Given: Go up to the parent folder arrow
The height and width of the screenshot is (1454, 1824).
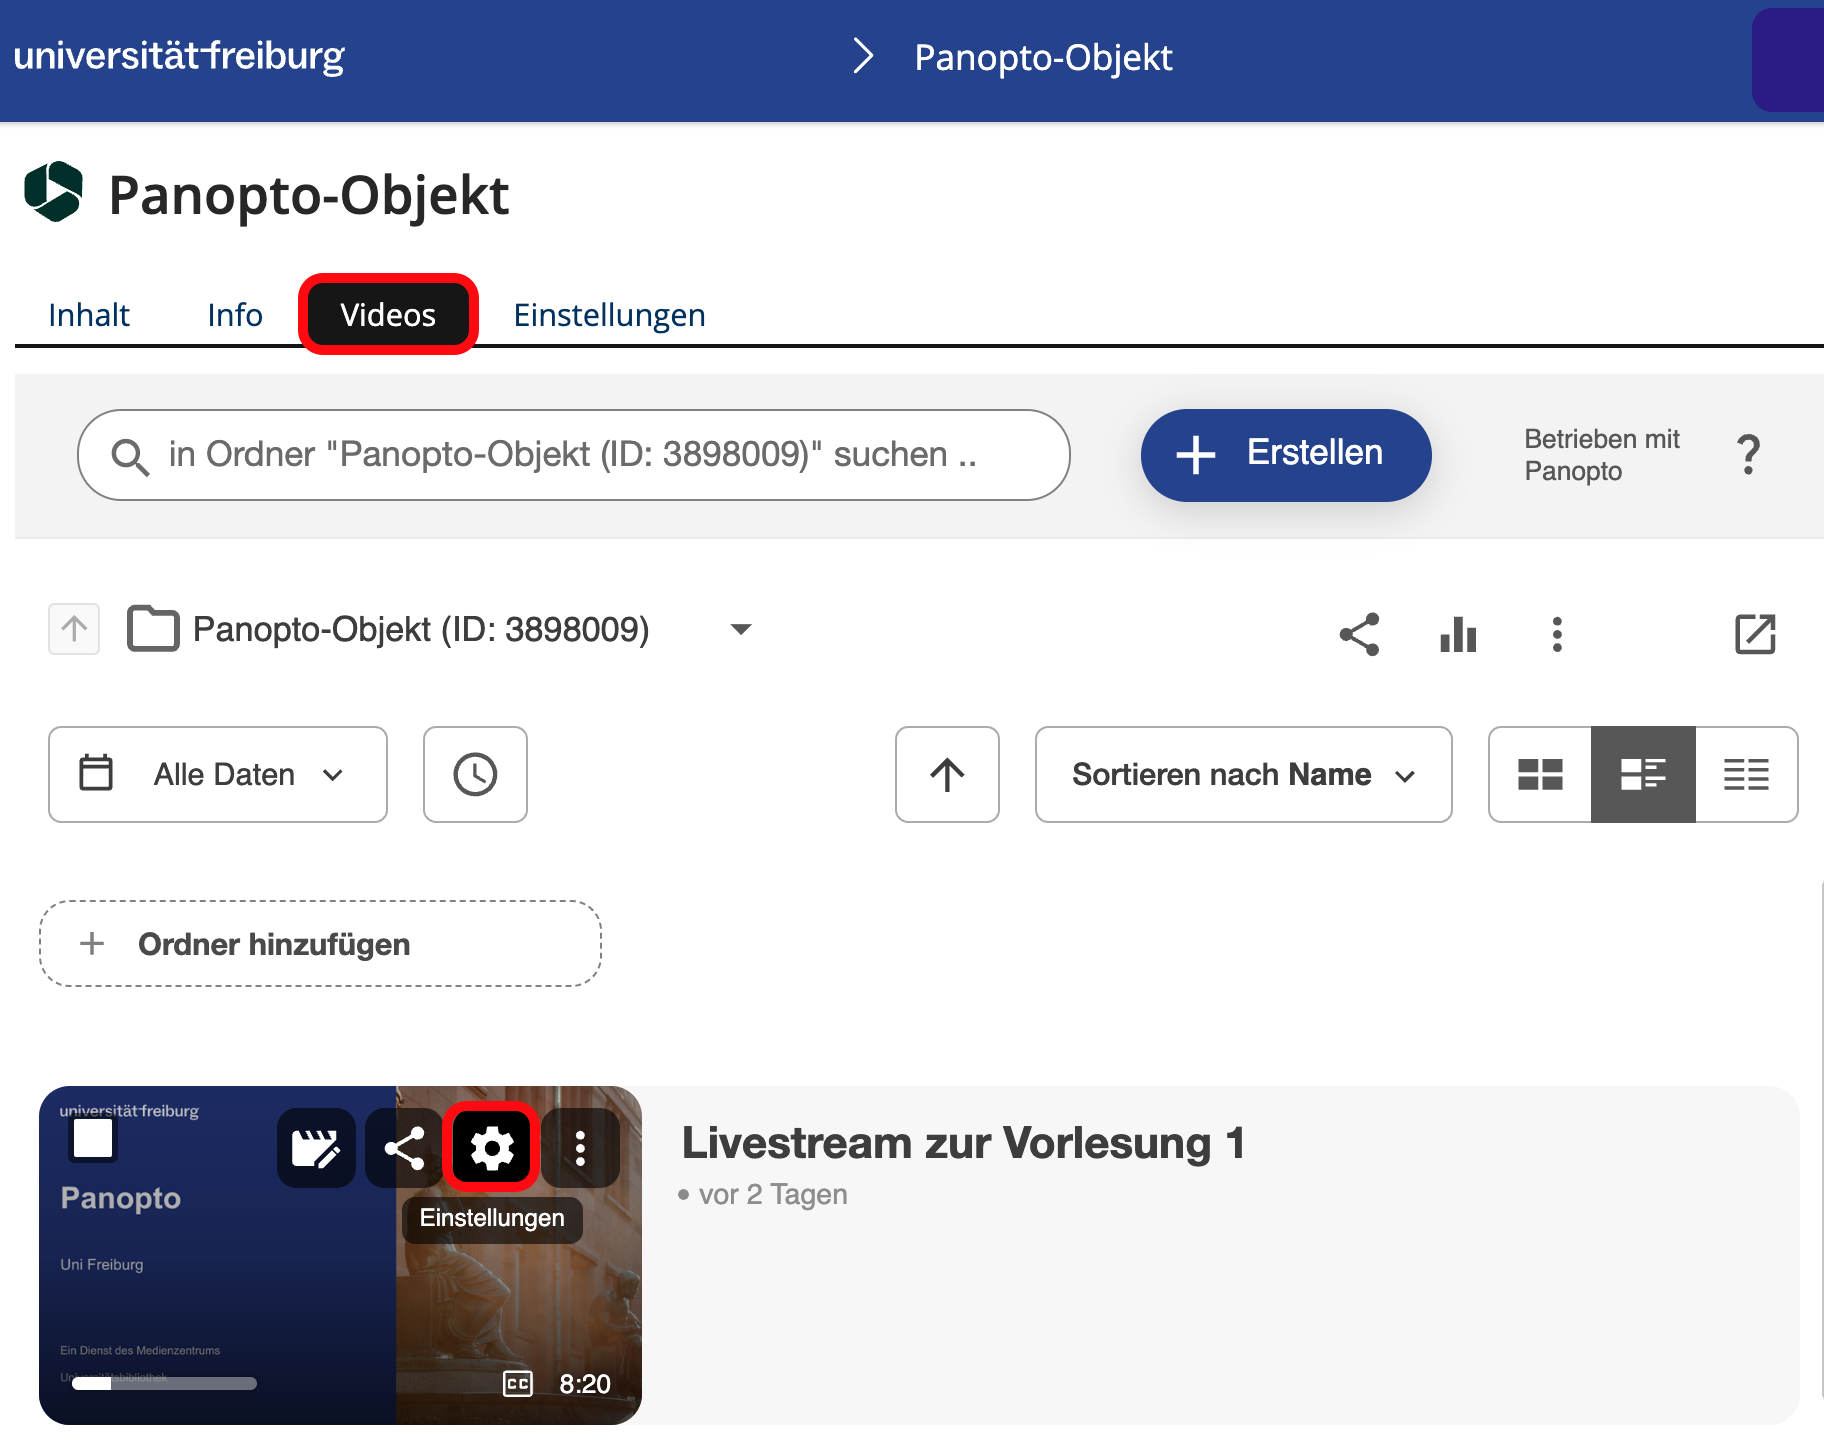Looking at the screenshot, I should tap(74, 629).
